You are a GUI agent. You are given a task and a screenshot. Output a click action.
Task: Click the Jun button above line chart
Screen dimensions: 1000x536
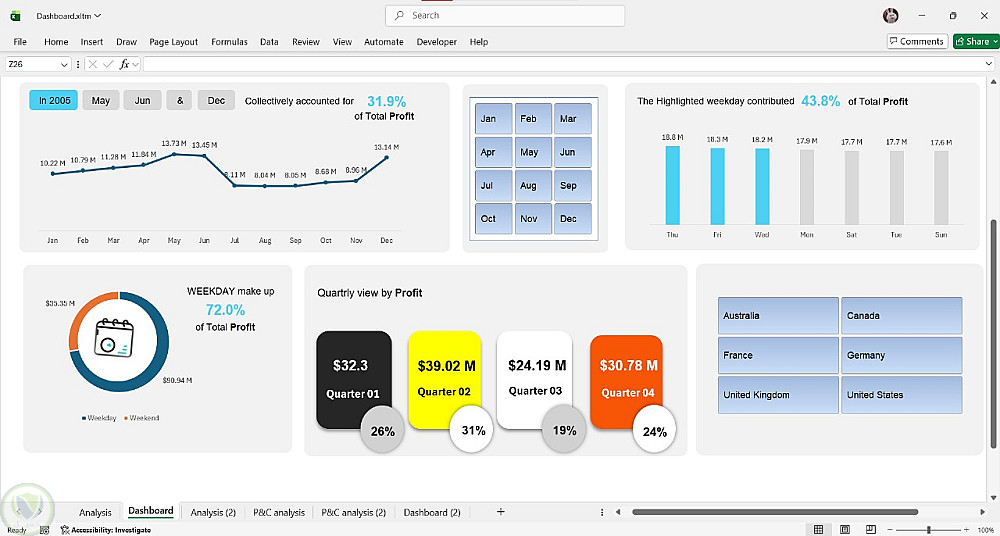[x=143, y=100]
